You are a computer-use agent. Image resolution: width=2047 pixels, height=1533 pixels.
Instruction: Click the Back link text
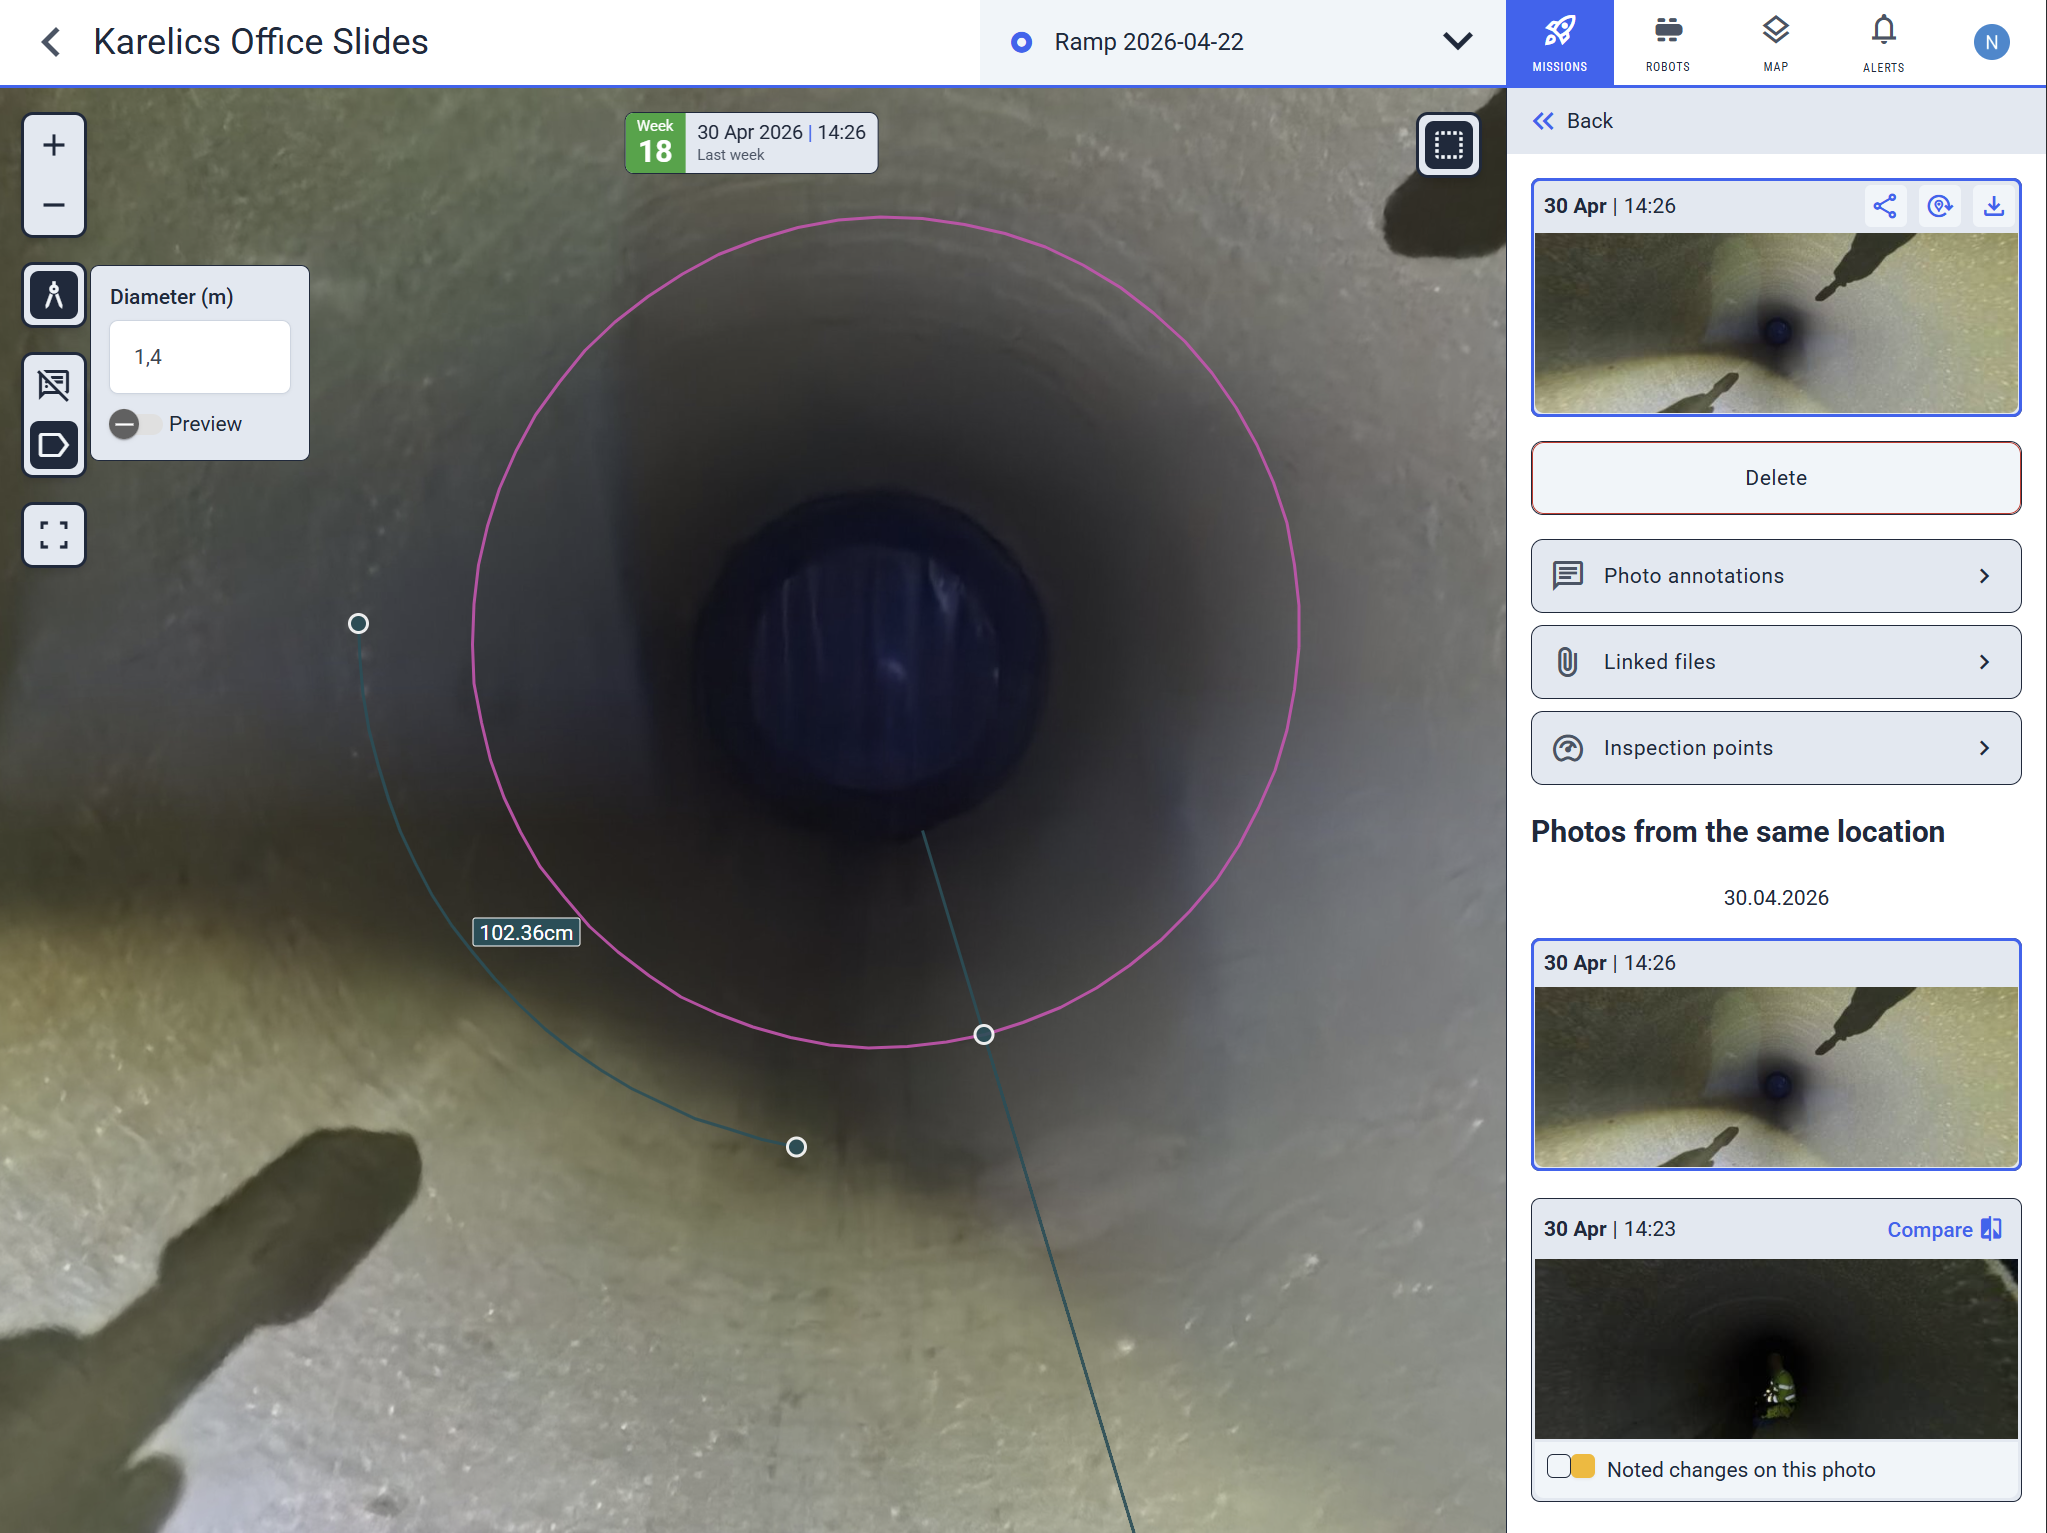(x=1589, y=121)
